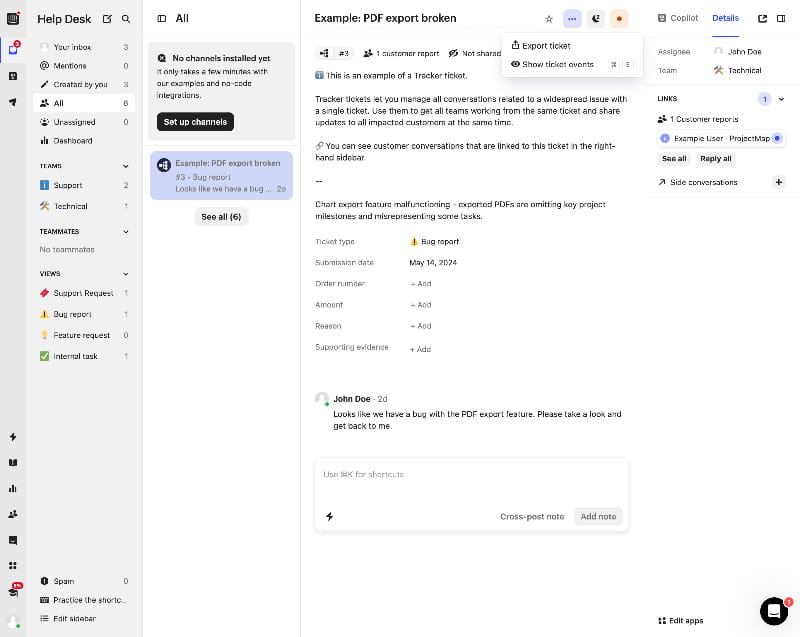
Task: Click the tracker ticket type icon near #3
Action: [324, 53]
